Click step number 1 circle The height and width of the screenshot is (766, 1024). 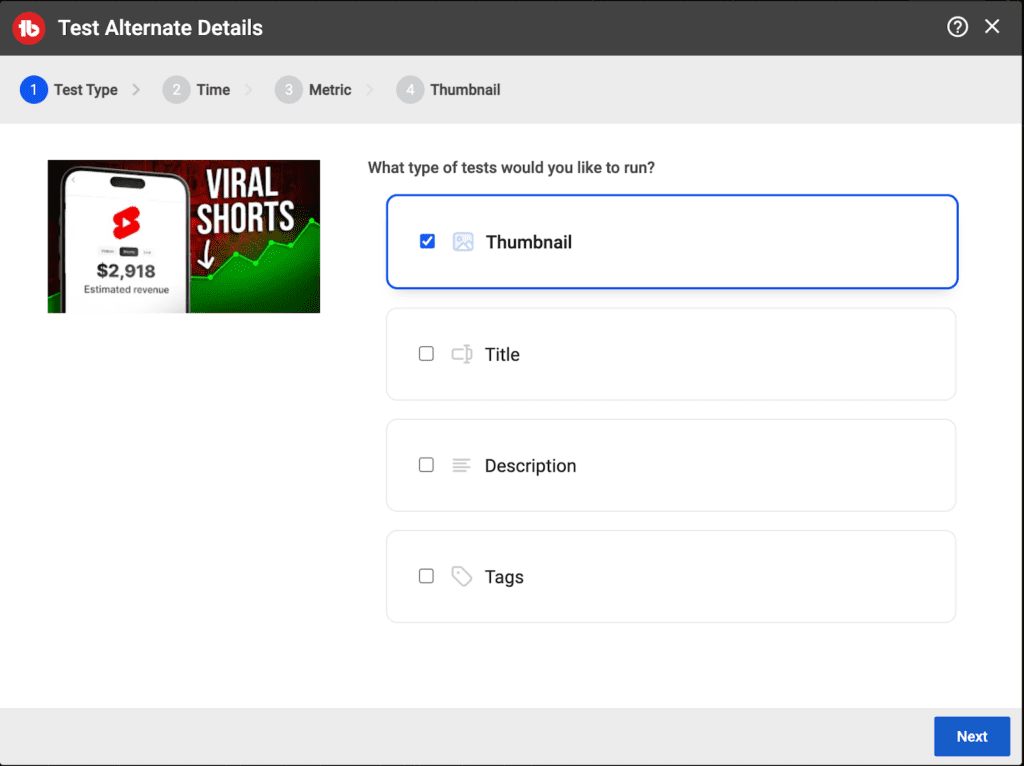[33, 90]
